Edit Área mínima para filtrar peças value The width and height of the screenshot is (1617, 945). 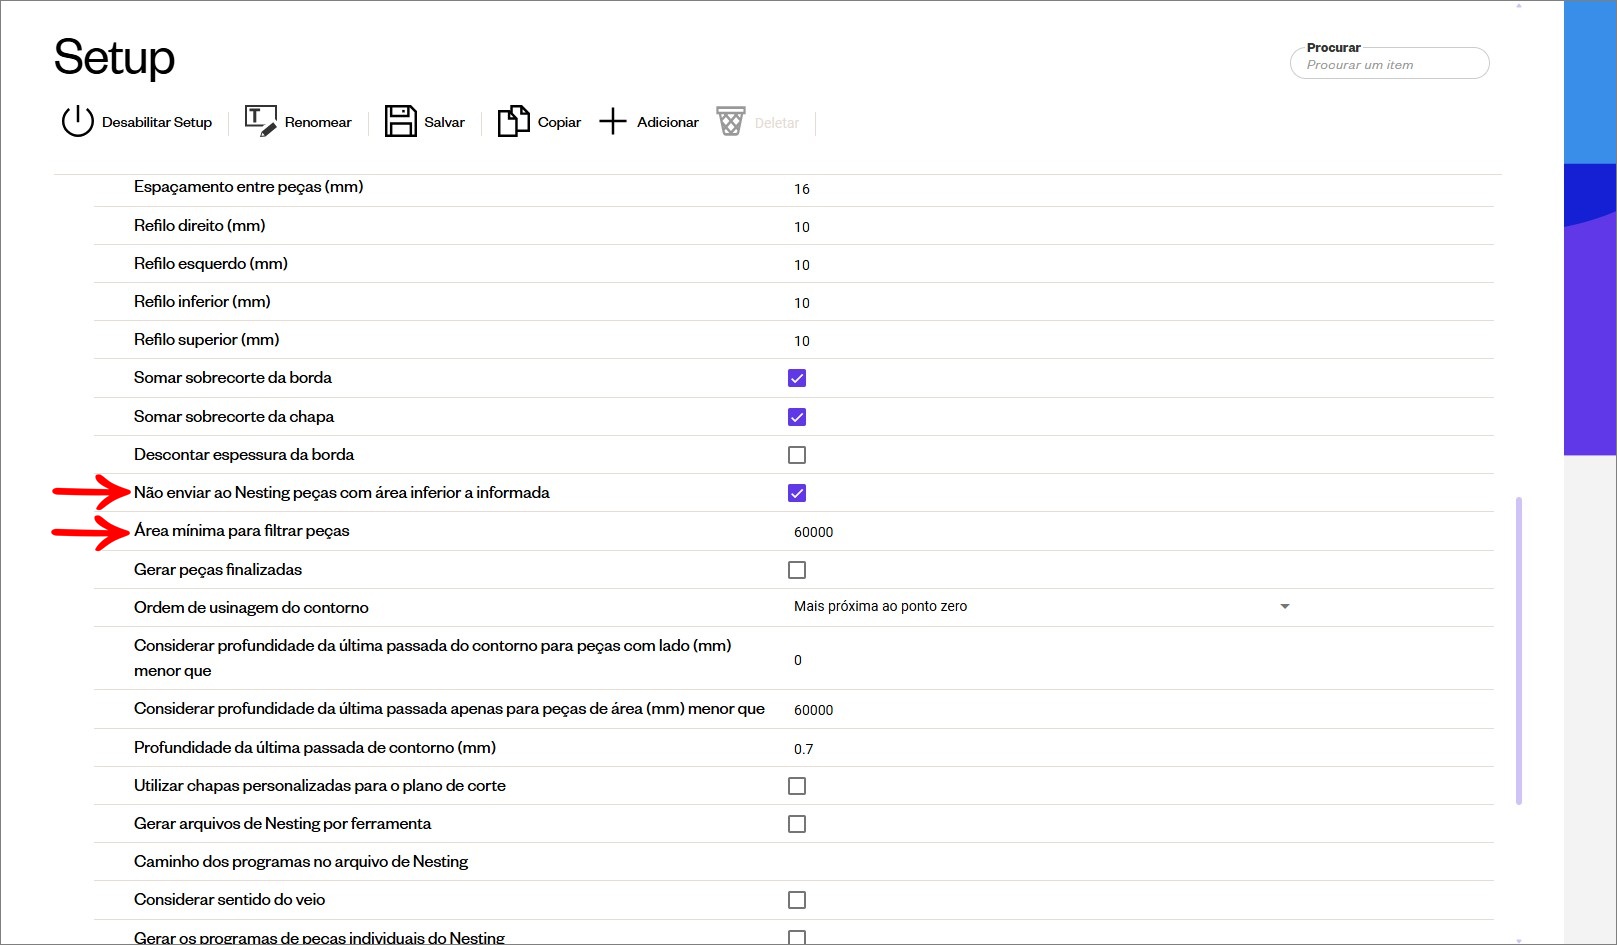[813, 532]
